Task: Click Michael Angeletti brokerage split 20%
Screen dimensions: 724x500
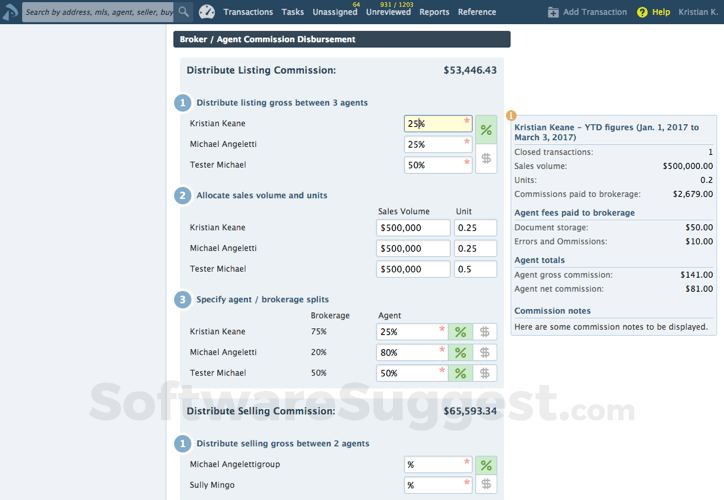Action: coord(318,352)
